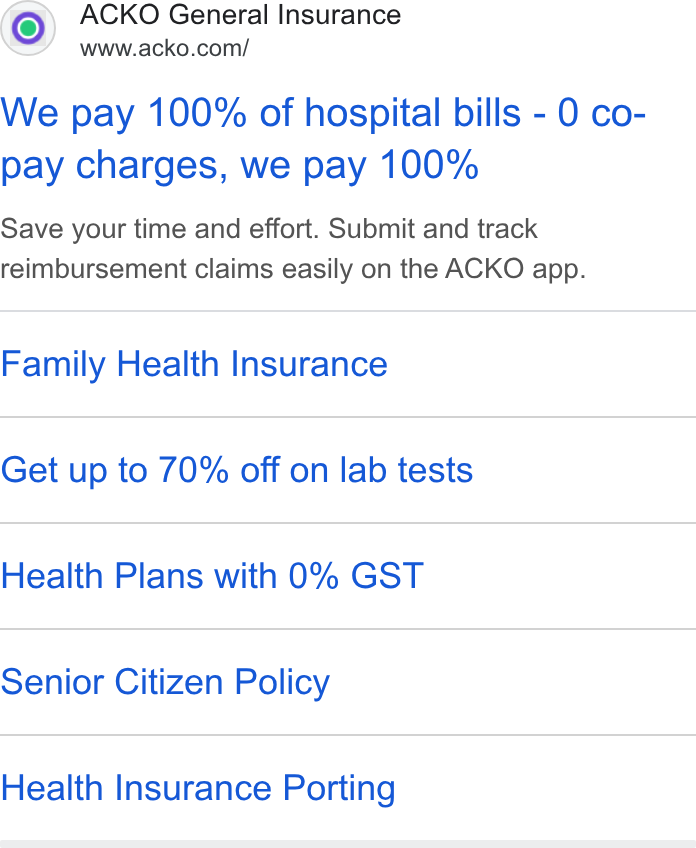Open the Health Insurance Porting link
The width and height of the screenshot is (696, 848).
click(198, 788)
